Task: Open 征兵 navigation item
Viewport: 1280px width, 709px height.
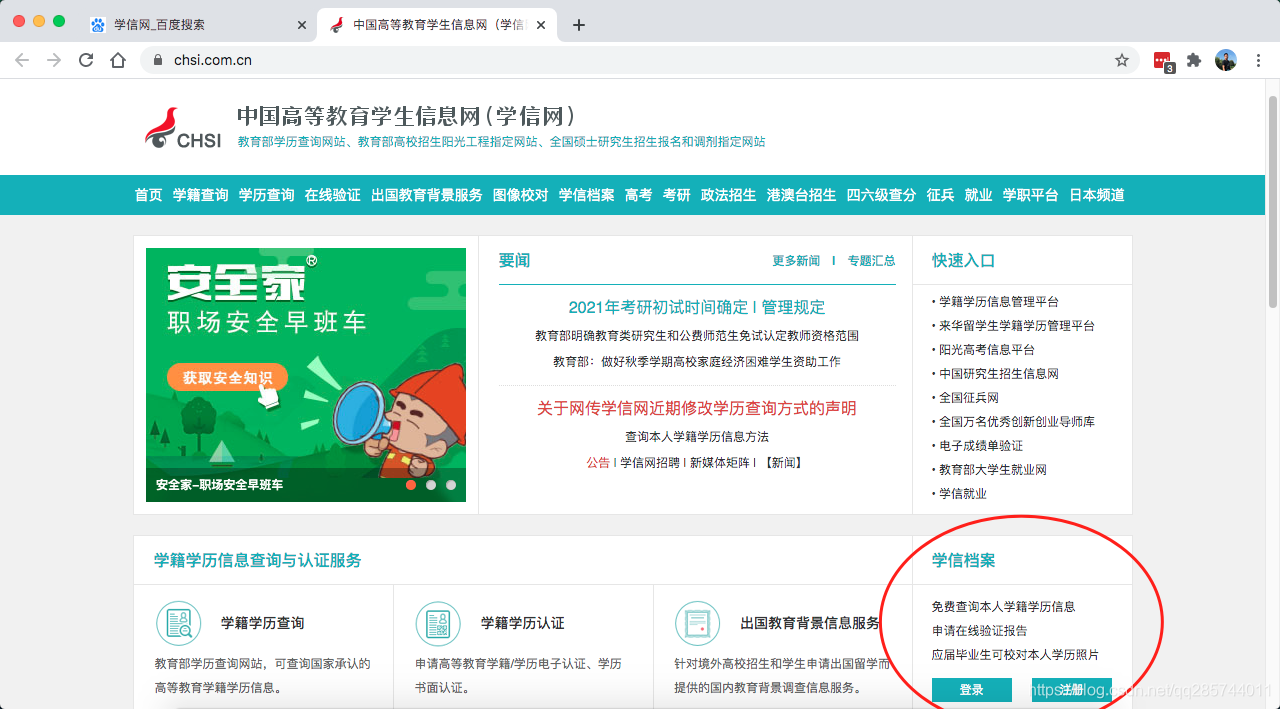Action: [940, 195]
